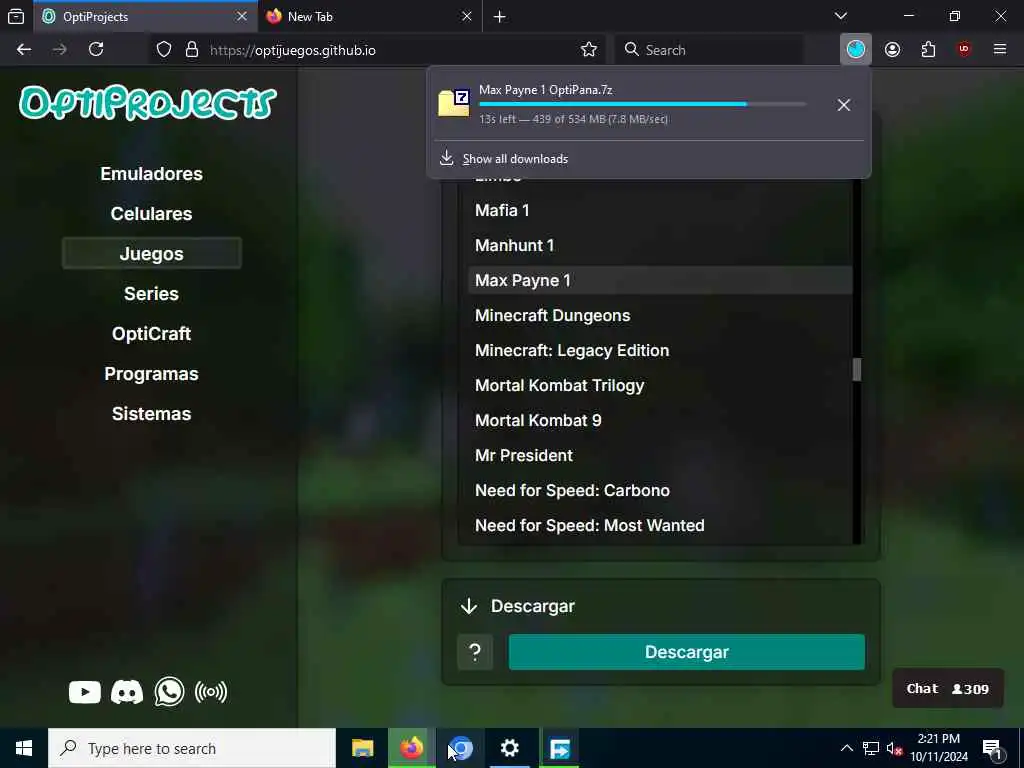This screenshot has height=768, width=1024.
Task: Open a new tab with plus button
Action: 500,16
